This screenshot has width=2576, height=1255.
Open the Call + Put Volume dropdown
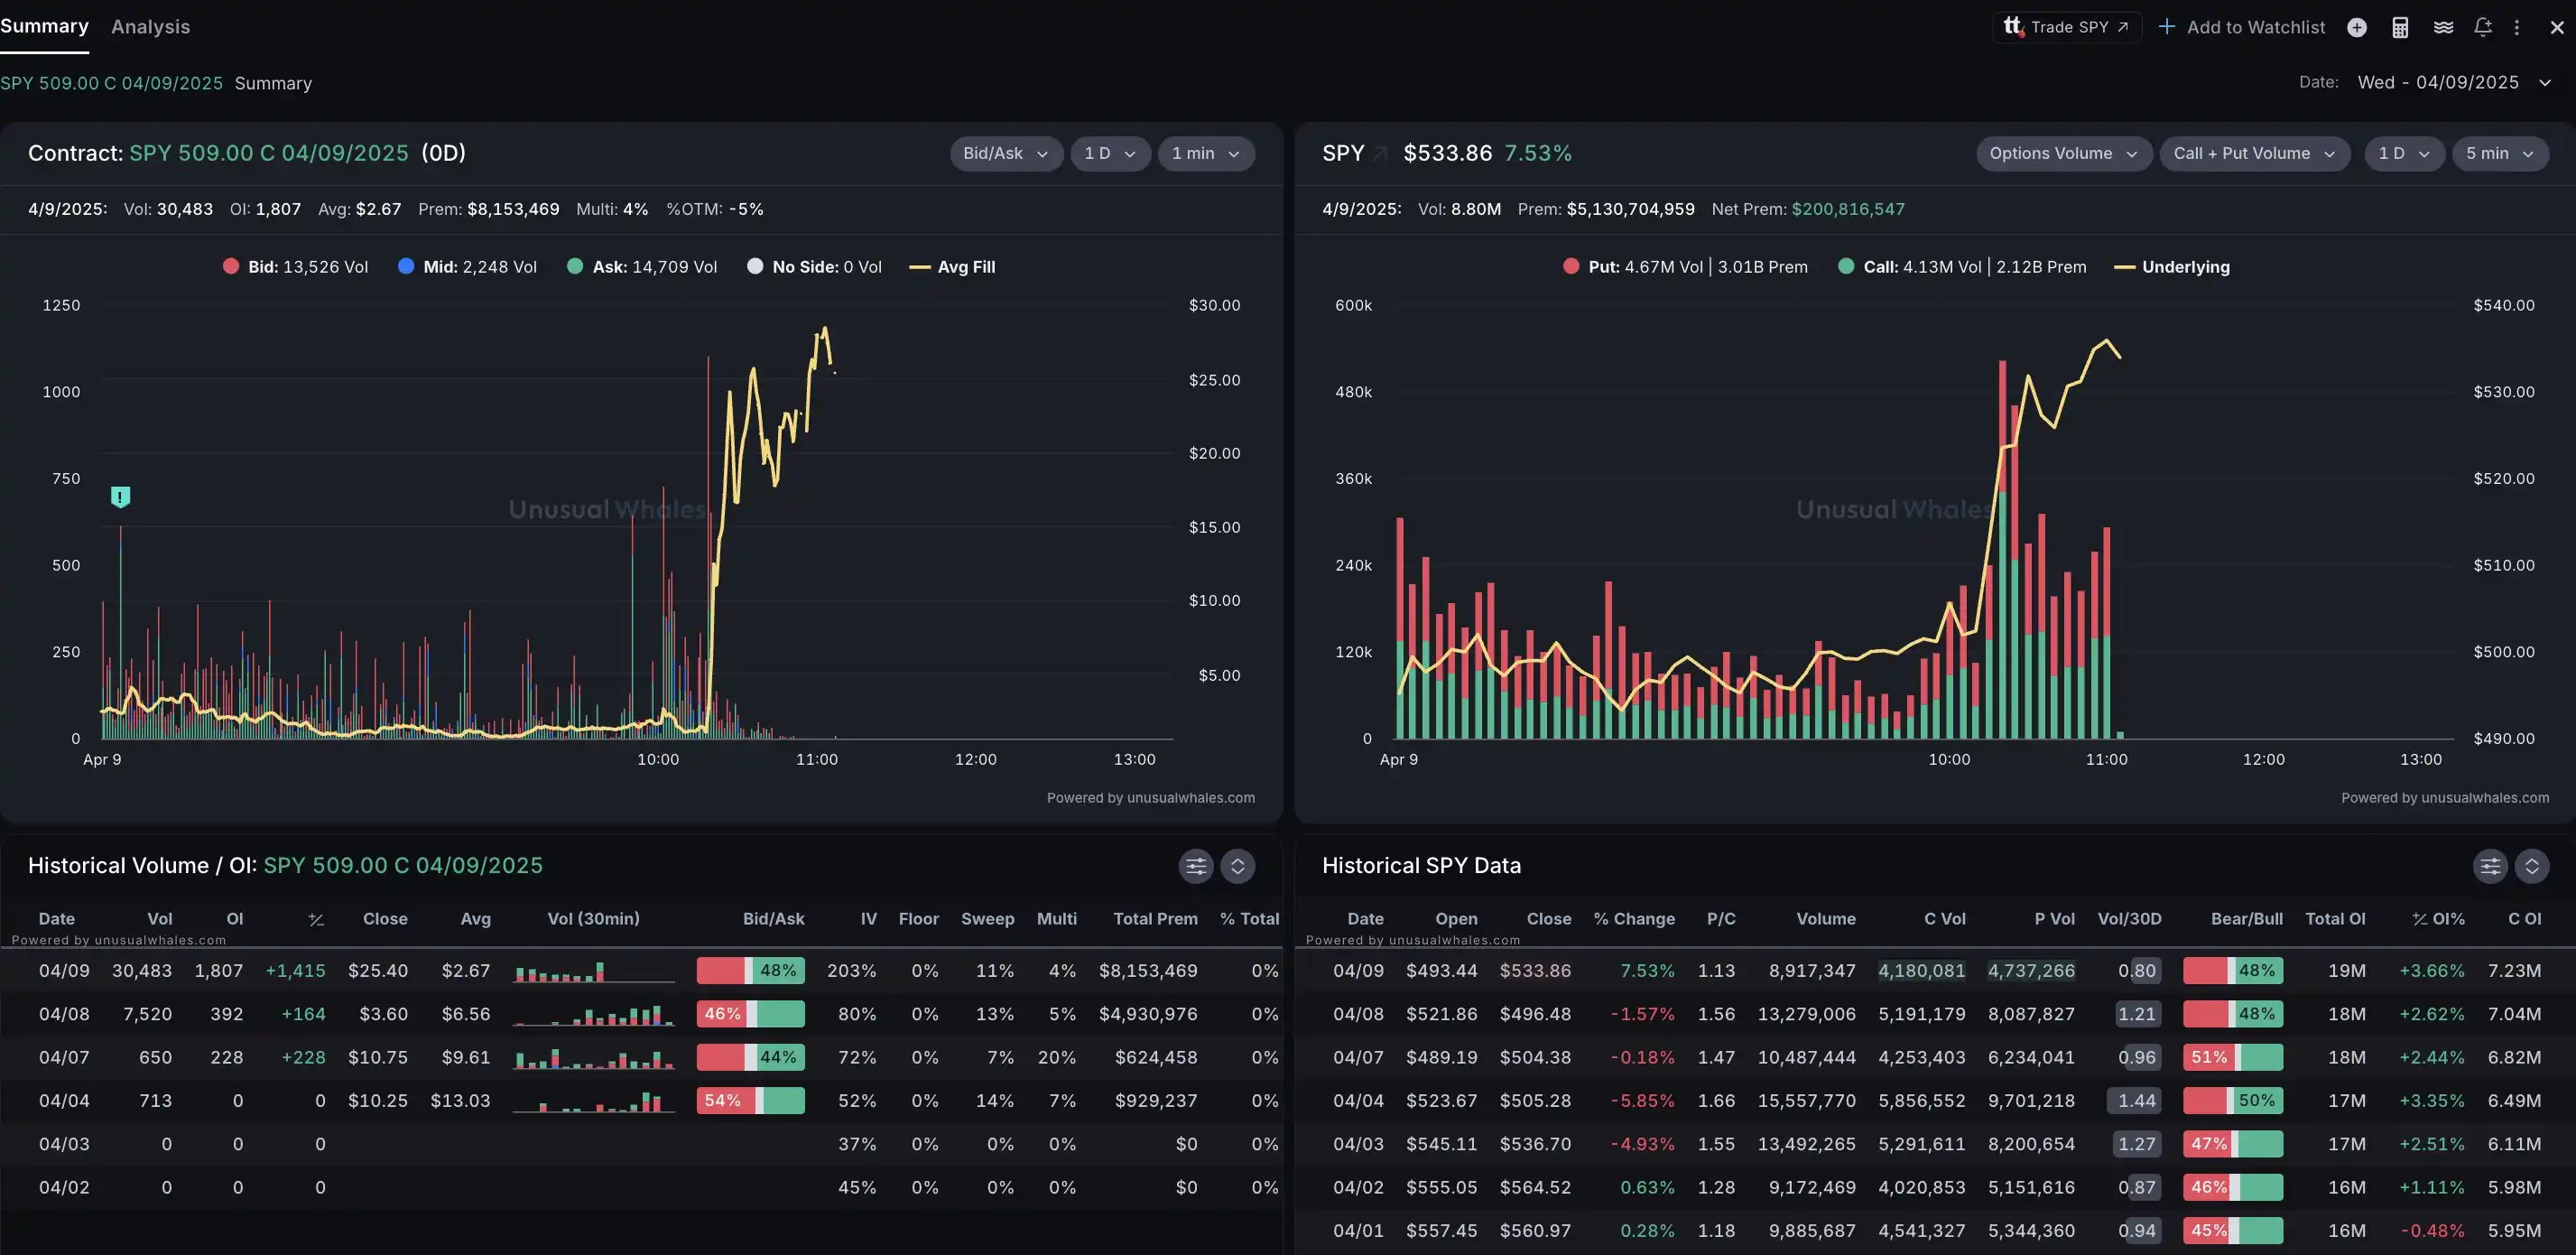tap(2254, 154)
